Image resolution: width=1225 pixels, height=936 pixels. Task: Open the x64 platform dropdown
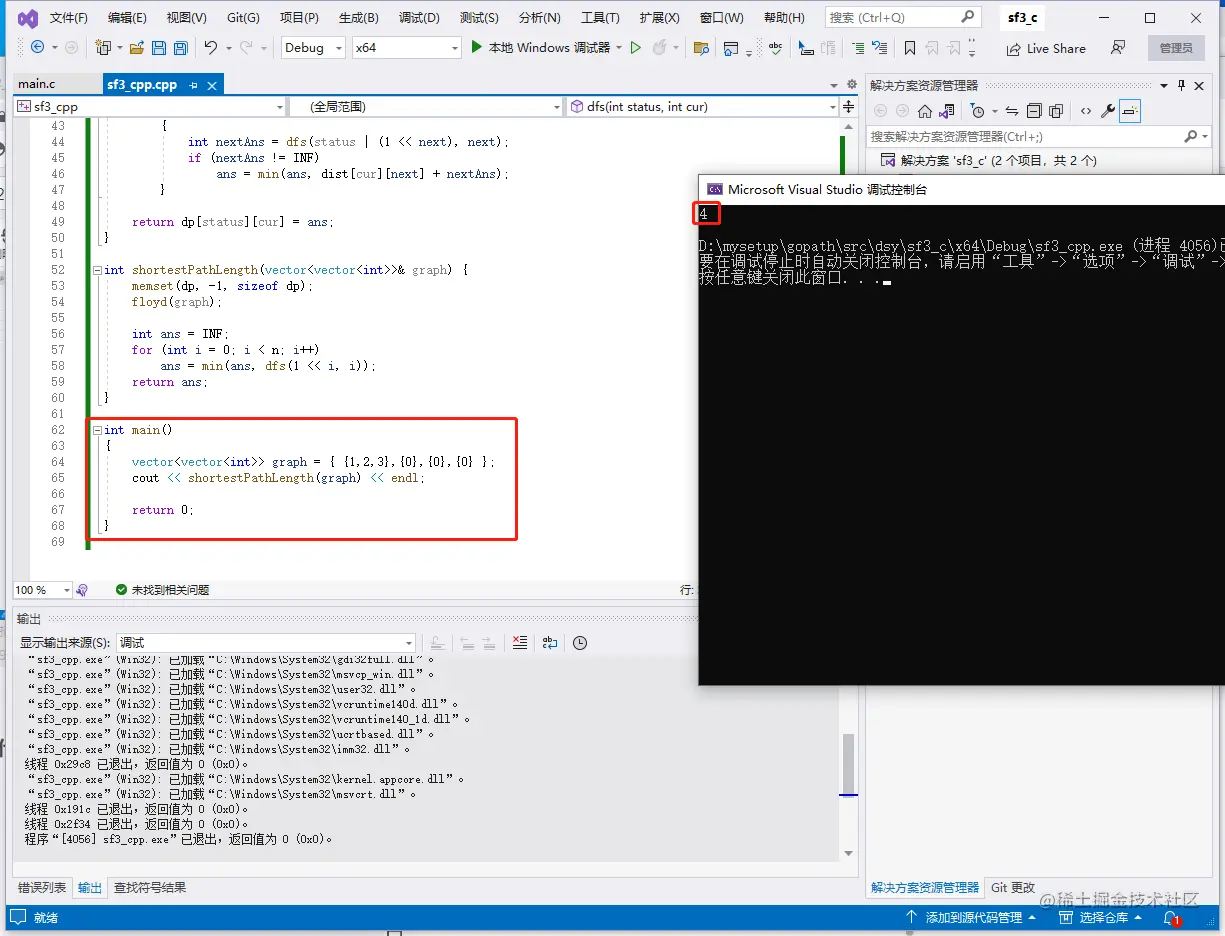point(406,47)
